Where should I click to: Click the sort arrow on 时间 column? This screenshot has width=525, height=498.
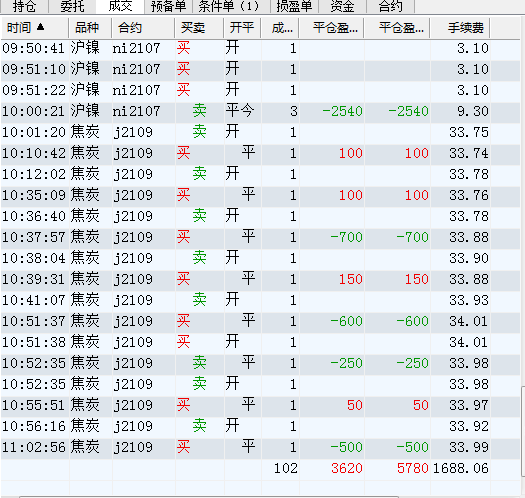41,27
